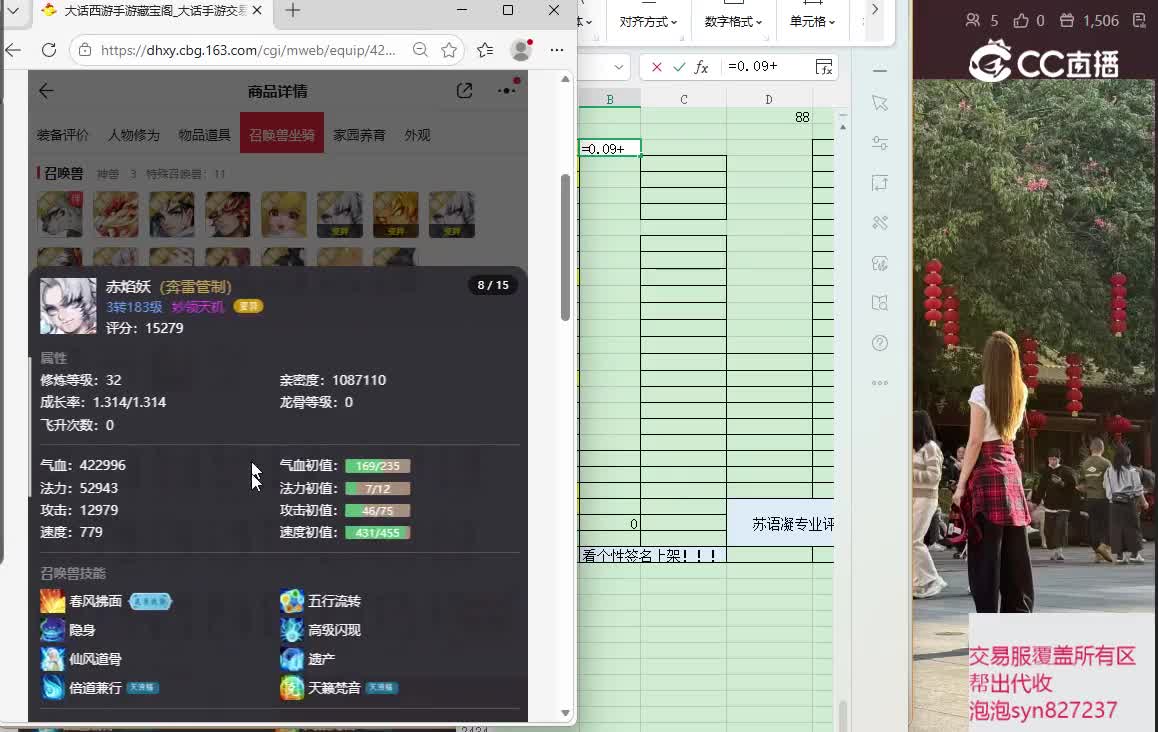
Task: Choose the selection arrow sidebar tool
Action: click(x=880, y=103)
